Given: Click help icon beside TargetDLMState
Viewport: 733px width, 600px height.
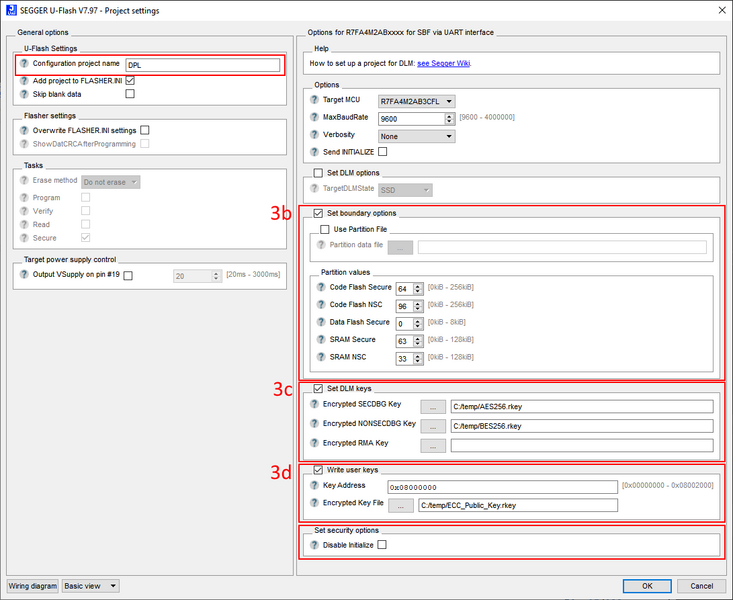Looking at the screenshot, I should pos(315,188).
